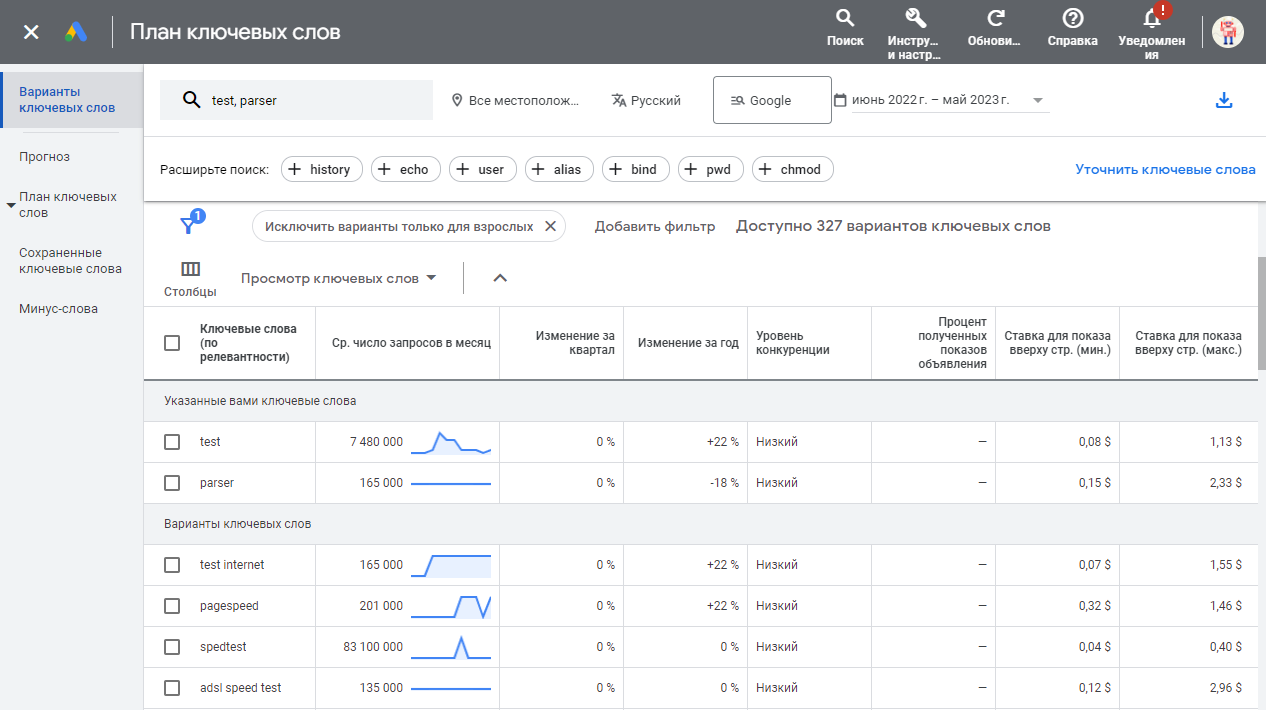Open the profile avatar in the corner
1266x710 pixels.
tap(1227, 31)
